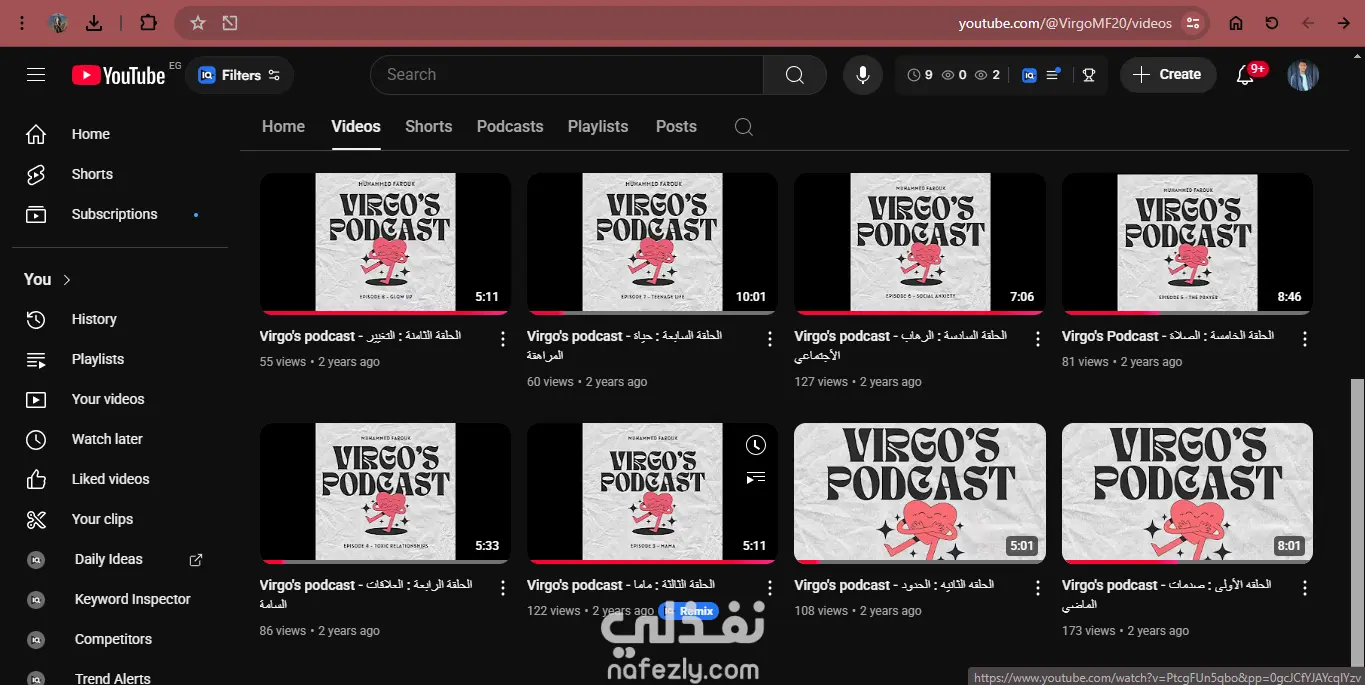Expand the You section chevron
Image resolution: width=1365 pixels, height=685 pixels.
(67, 280)
